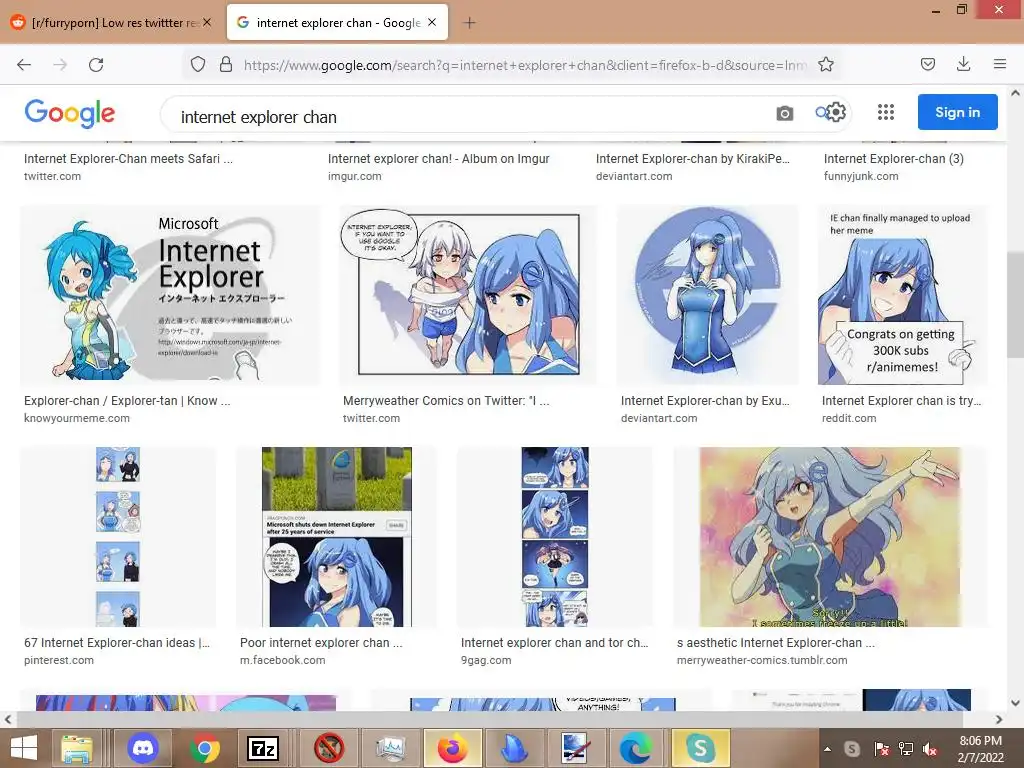Open '67 Internet Explorer-chan ideas' link
Viewport: 1024px width, 768px height.
117,643
